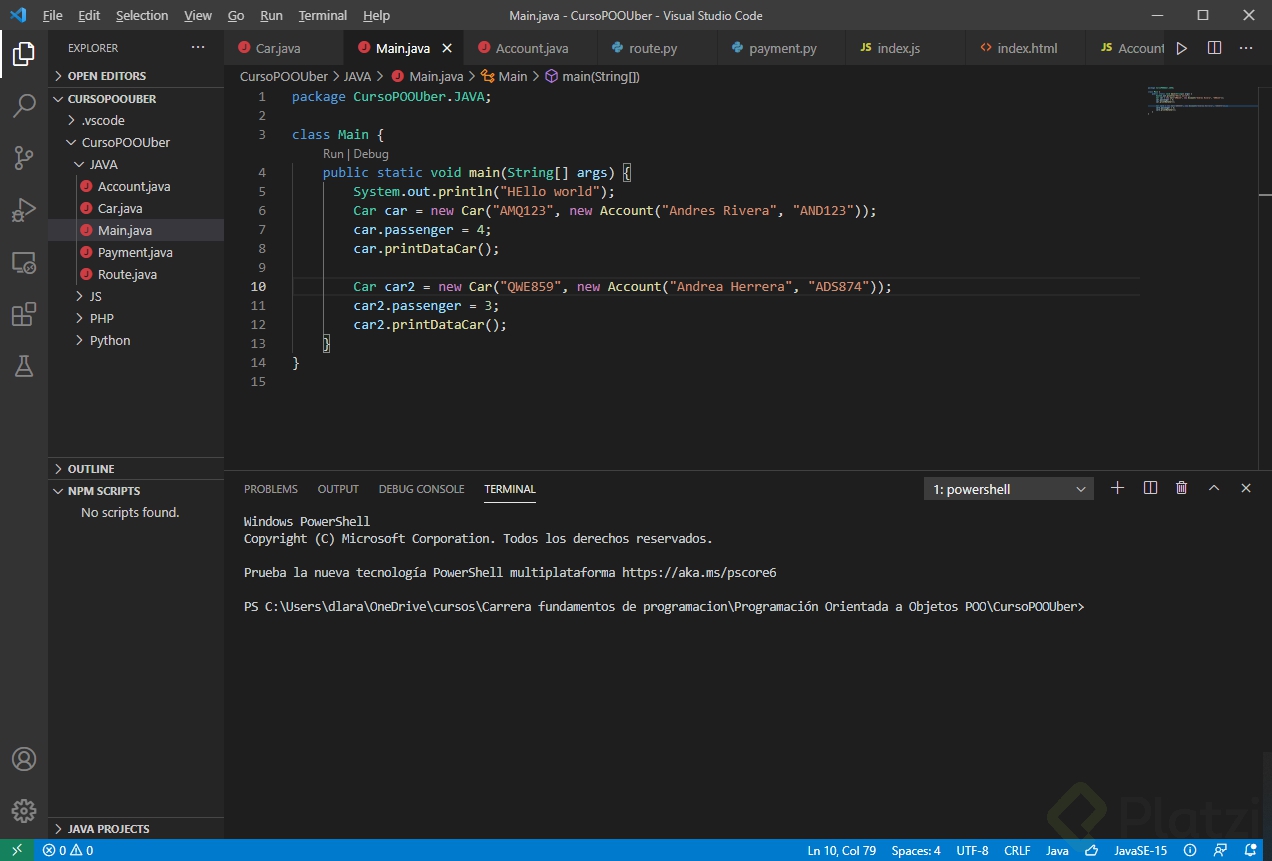Viewport: 1272px width, 861px height.
Task: Open editor more actions ellipsis
Action: (x=1246, y=48)
